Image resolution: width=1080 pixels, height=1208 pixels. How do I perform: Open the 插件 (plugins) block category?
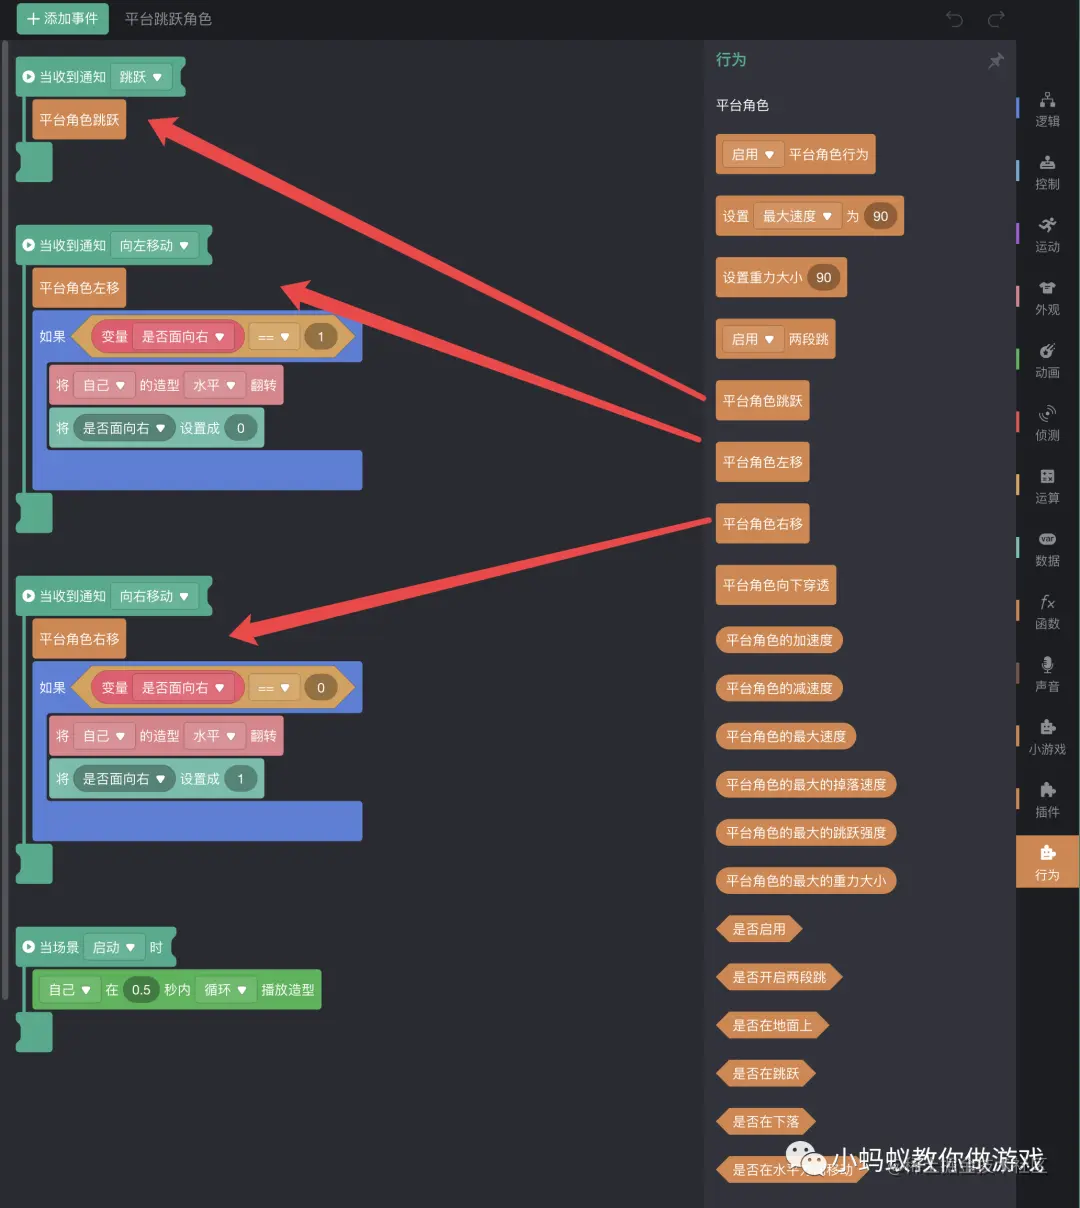(x=1047, y=801)
